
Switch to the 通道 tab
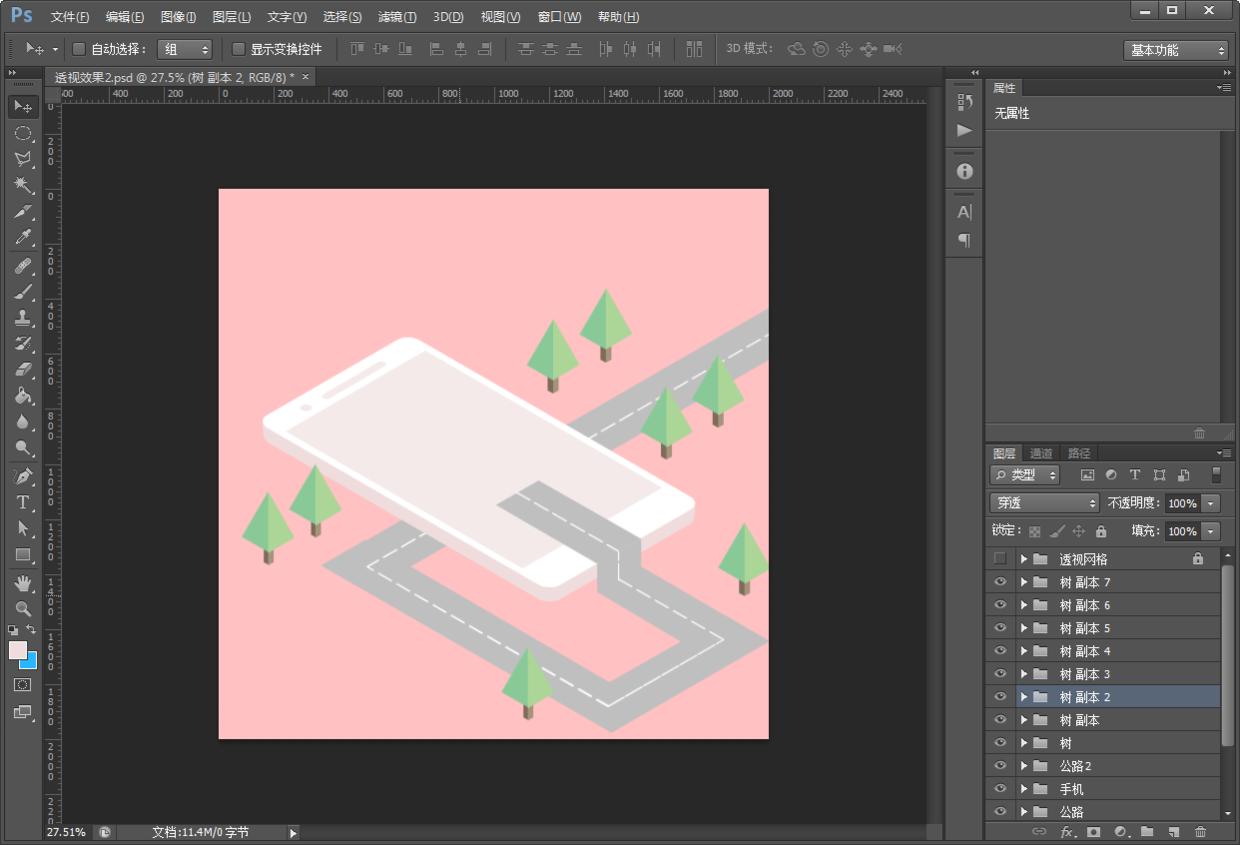pyautogui.click(x=1041, y=453)
